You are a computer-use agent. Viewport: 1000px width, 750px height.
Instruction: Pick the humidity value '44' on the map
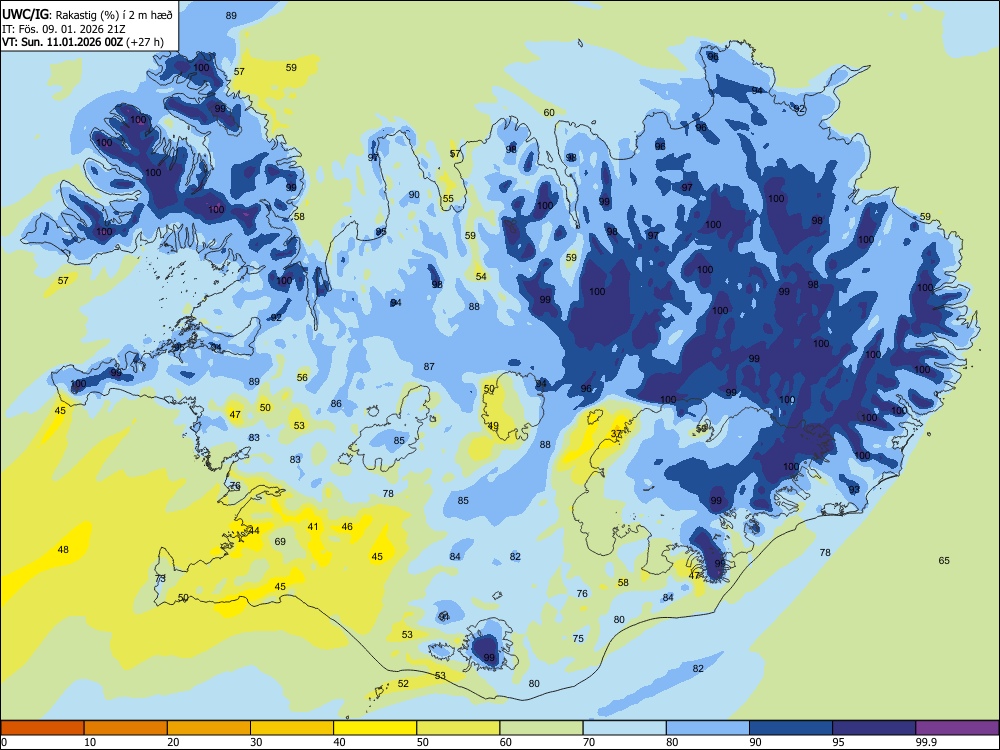point(254,531)
